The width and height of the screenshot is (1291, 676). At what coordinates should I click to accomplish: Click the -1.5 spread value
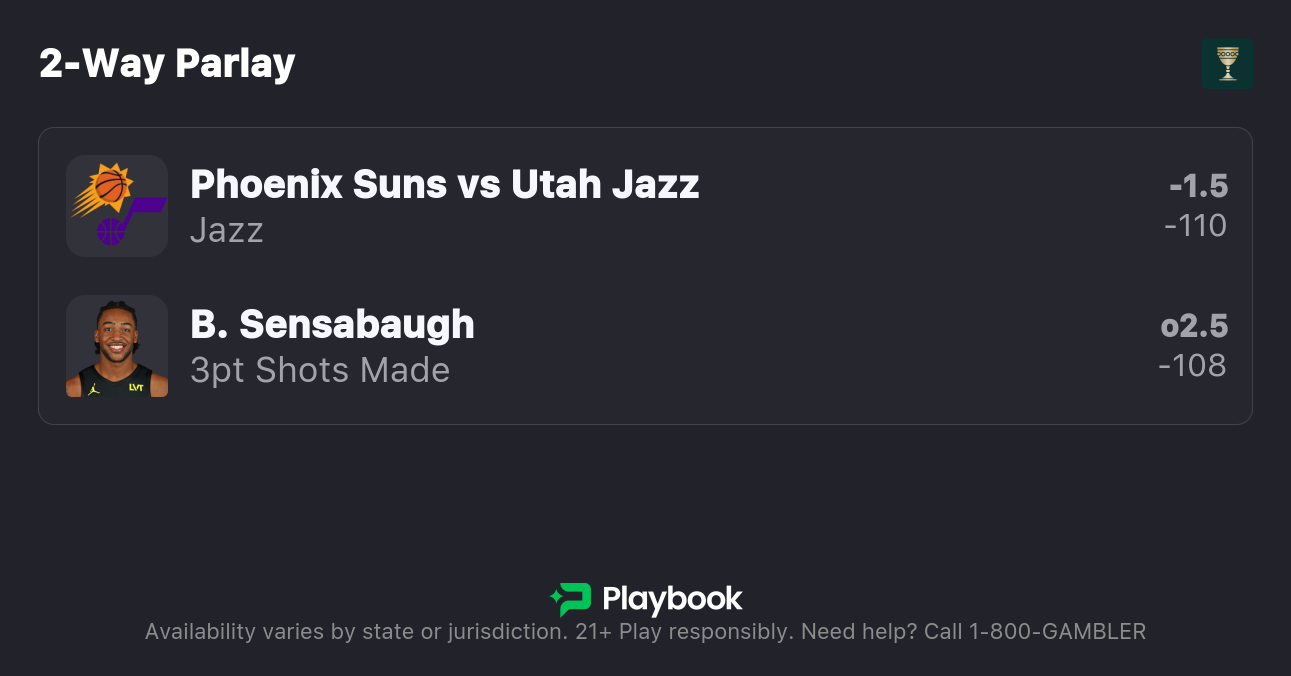[x=1198, y=186]
